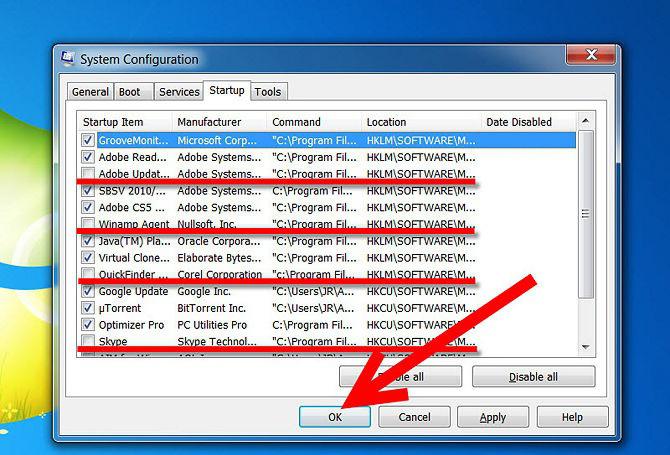670x455 pixels.
Task: Tick the Skype startup checkbox
Action: coord(89,342)
